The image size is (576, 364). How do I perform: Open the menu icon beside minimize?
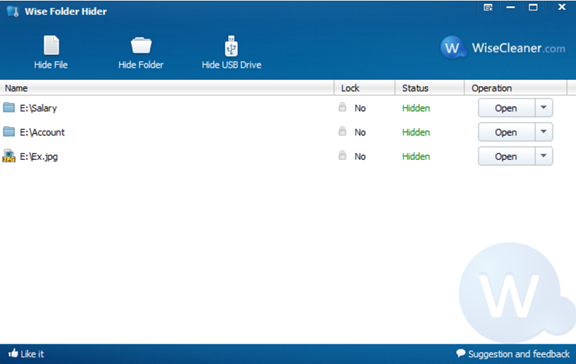(488, 7)
